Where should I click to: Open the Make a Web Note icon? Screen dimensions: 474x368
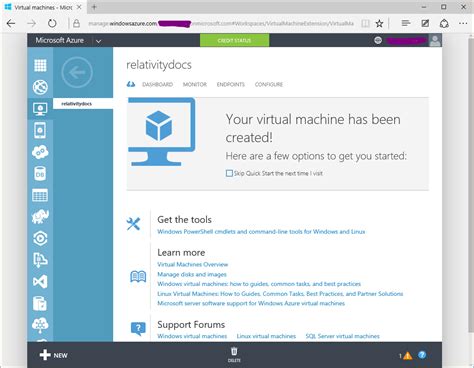425,23
